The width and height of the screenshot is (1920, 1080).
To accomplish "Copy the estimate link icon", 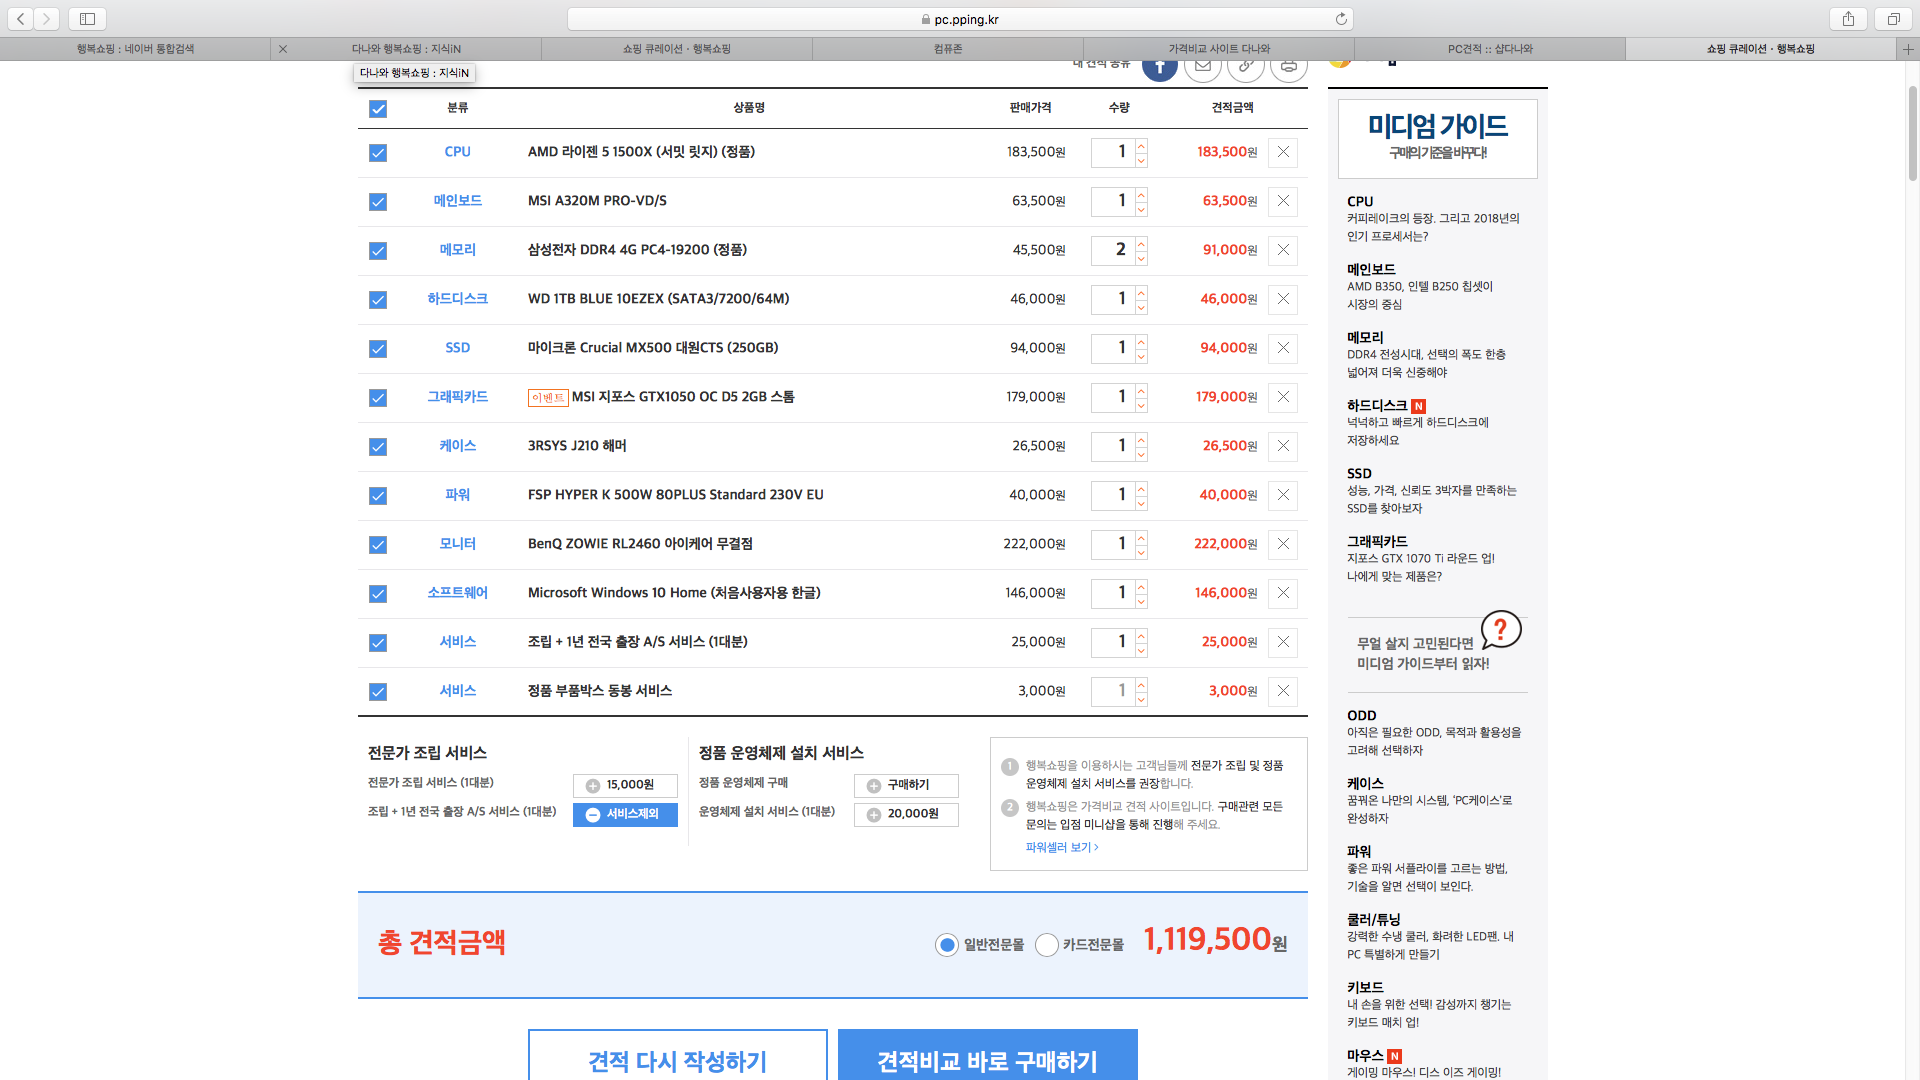I will coord(1246,66).
